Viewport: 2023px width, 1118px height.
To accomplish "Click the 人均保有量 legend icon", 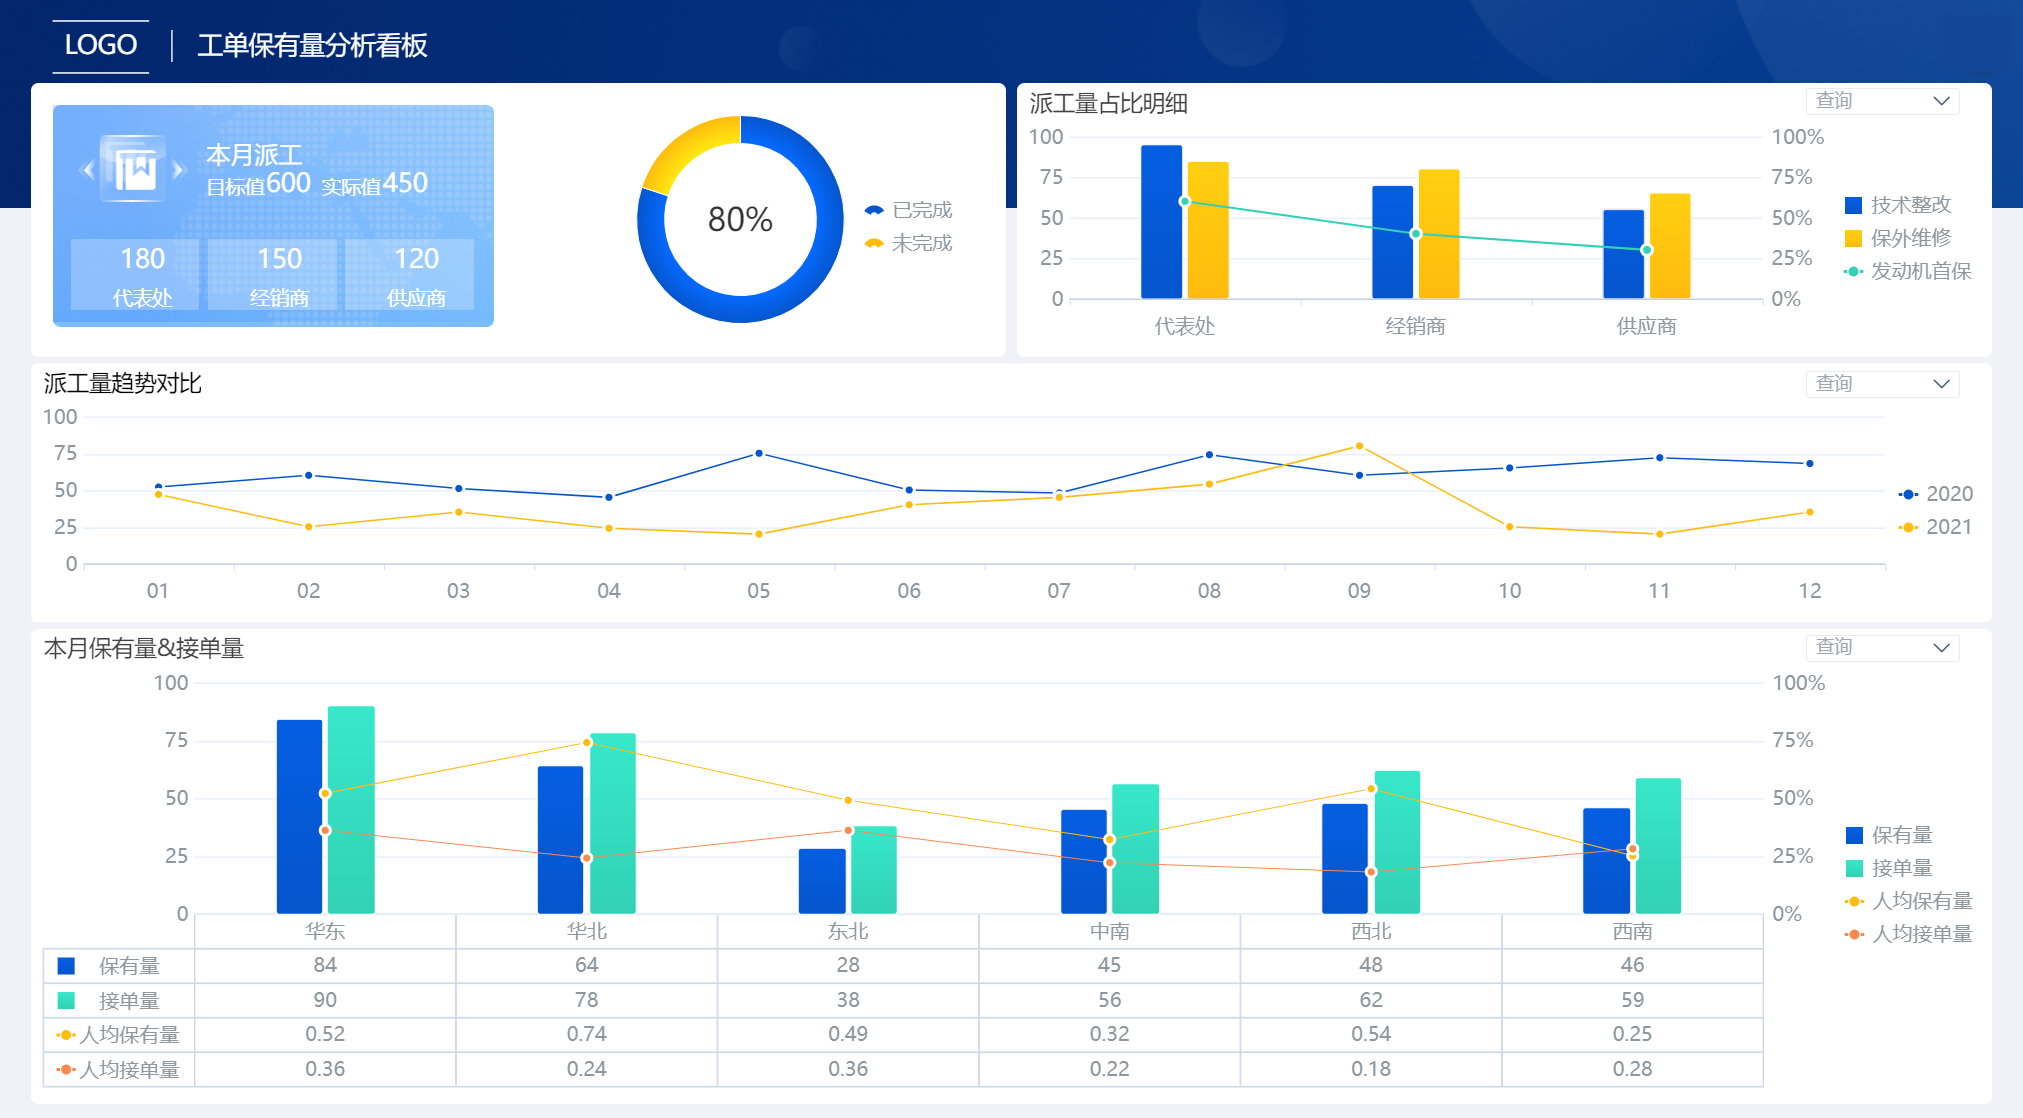I will [1854, 901].
